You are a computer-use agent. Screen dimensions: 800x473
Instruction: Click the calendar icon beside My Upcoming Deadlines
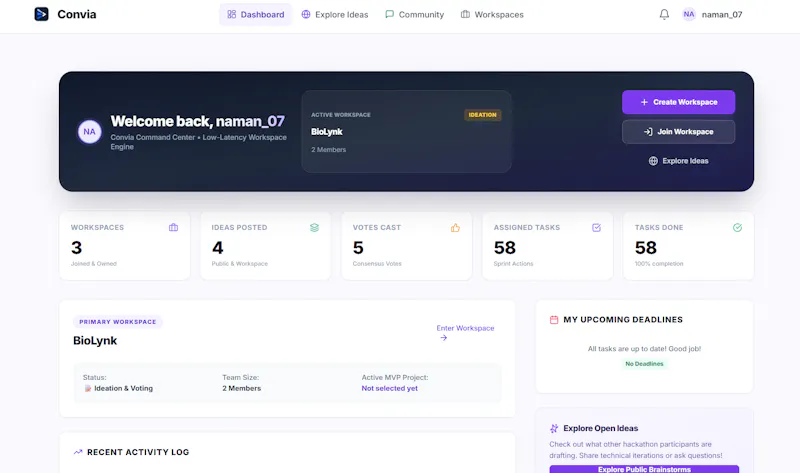(x=554, y=320)
